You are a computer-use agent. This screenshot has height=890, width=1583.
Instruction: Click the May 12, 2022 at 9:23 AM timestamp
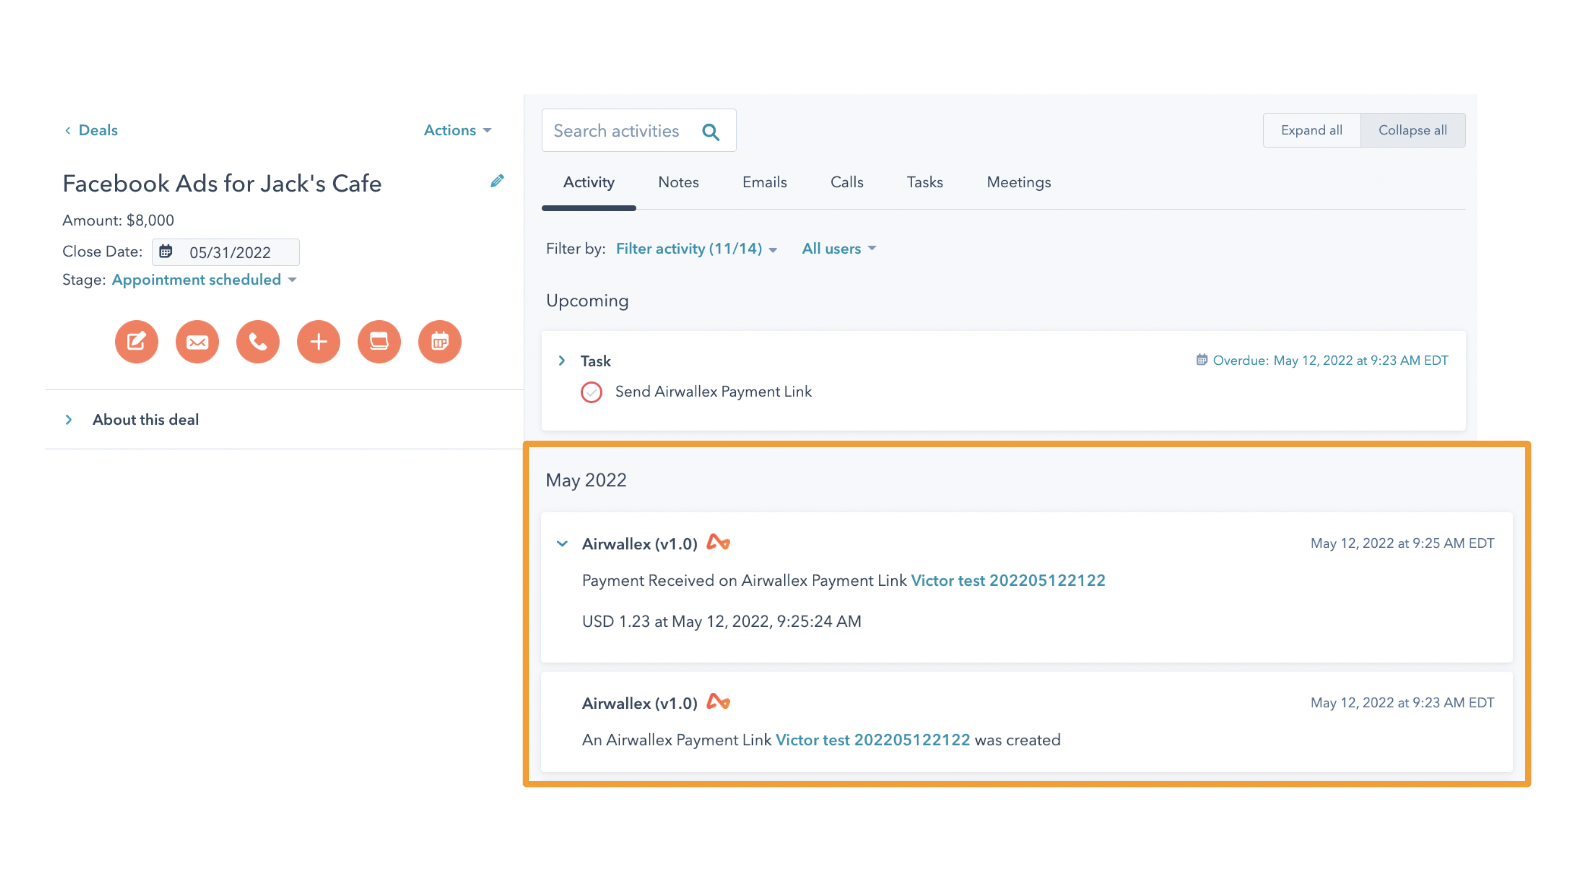(1402, 703)
